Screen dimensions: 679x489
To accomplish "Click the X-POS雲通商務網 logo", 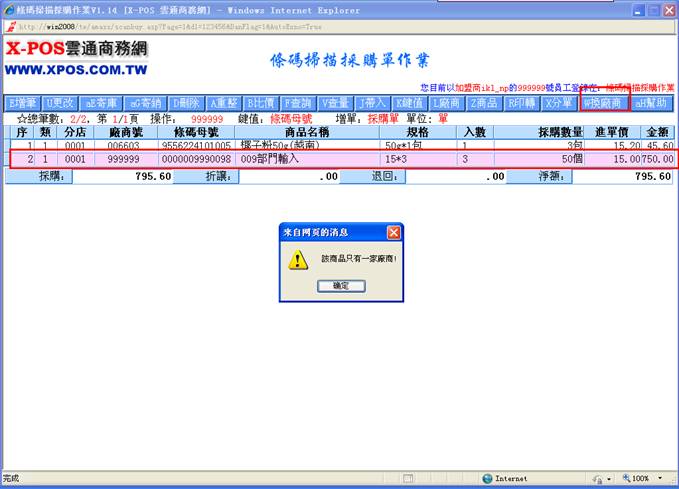I will tap(78, 58).
